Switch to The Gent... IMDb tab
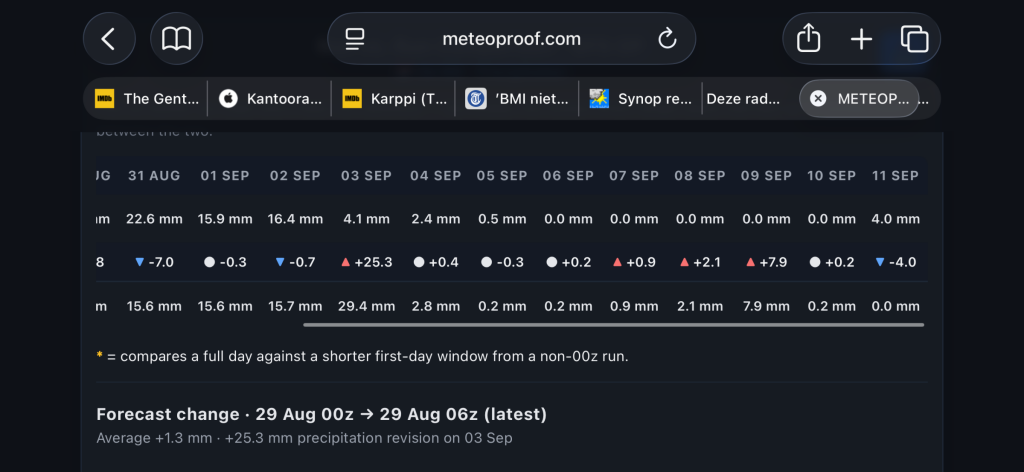The height and width of the screenshot is (472, 1024). [x=146, y=99]
